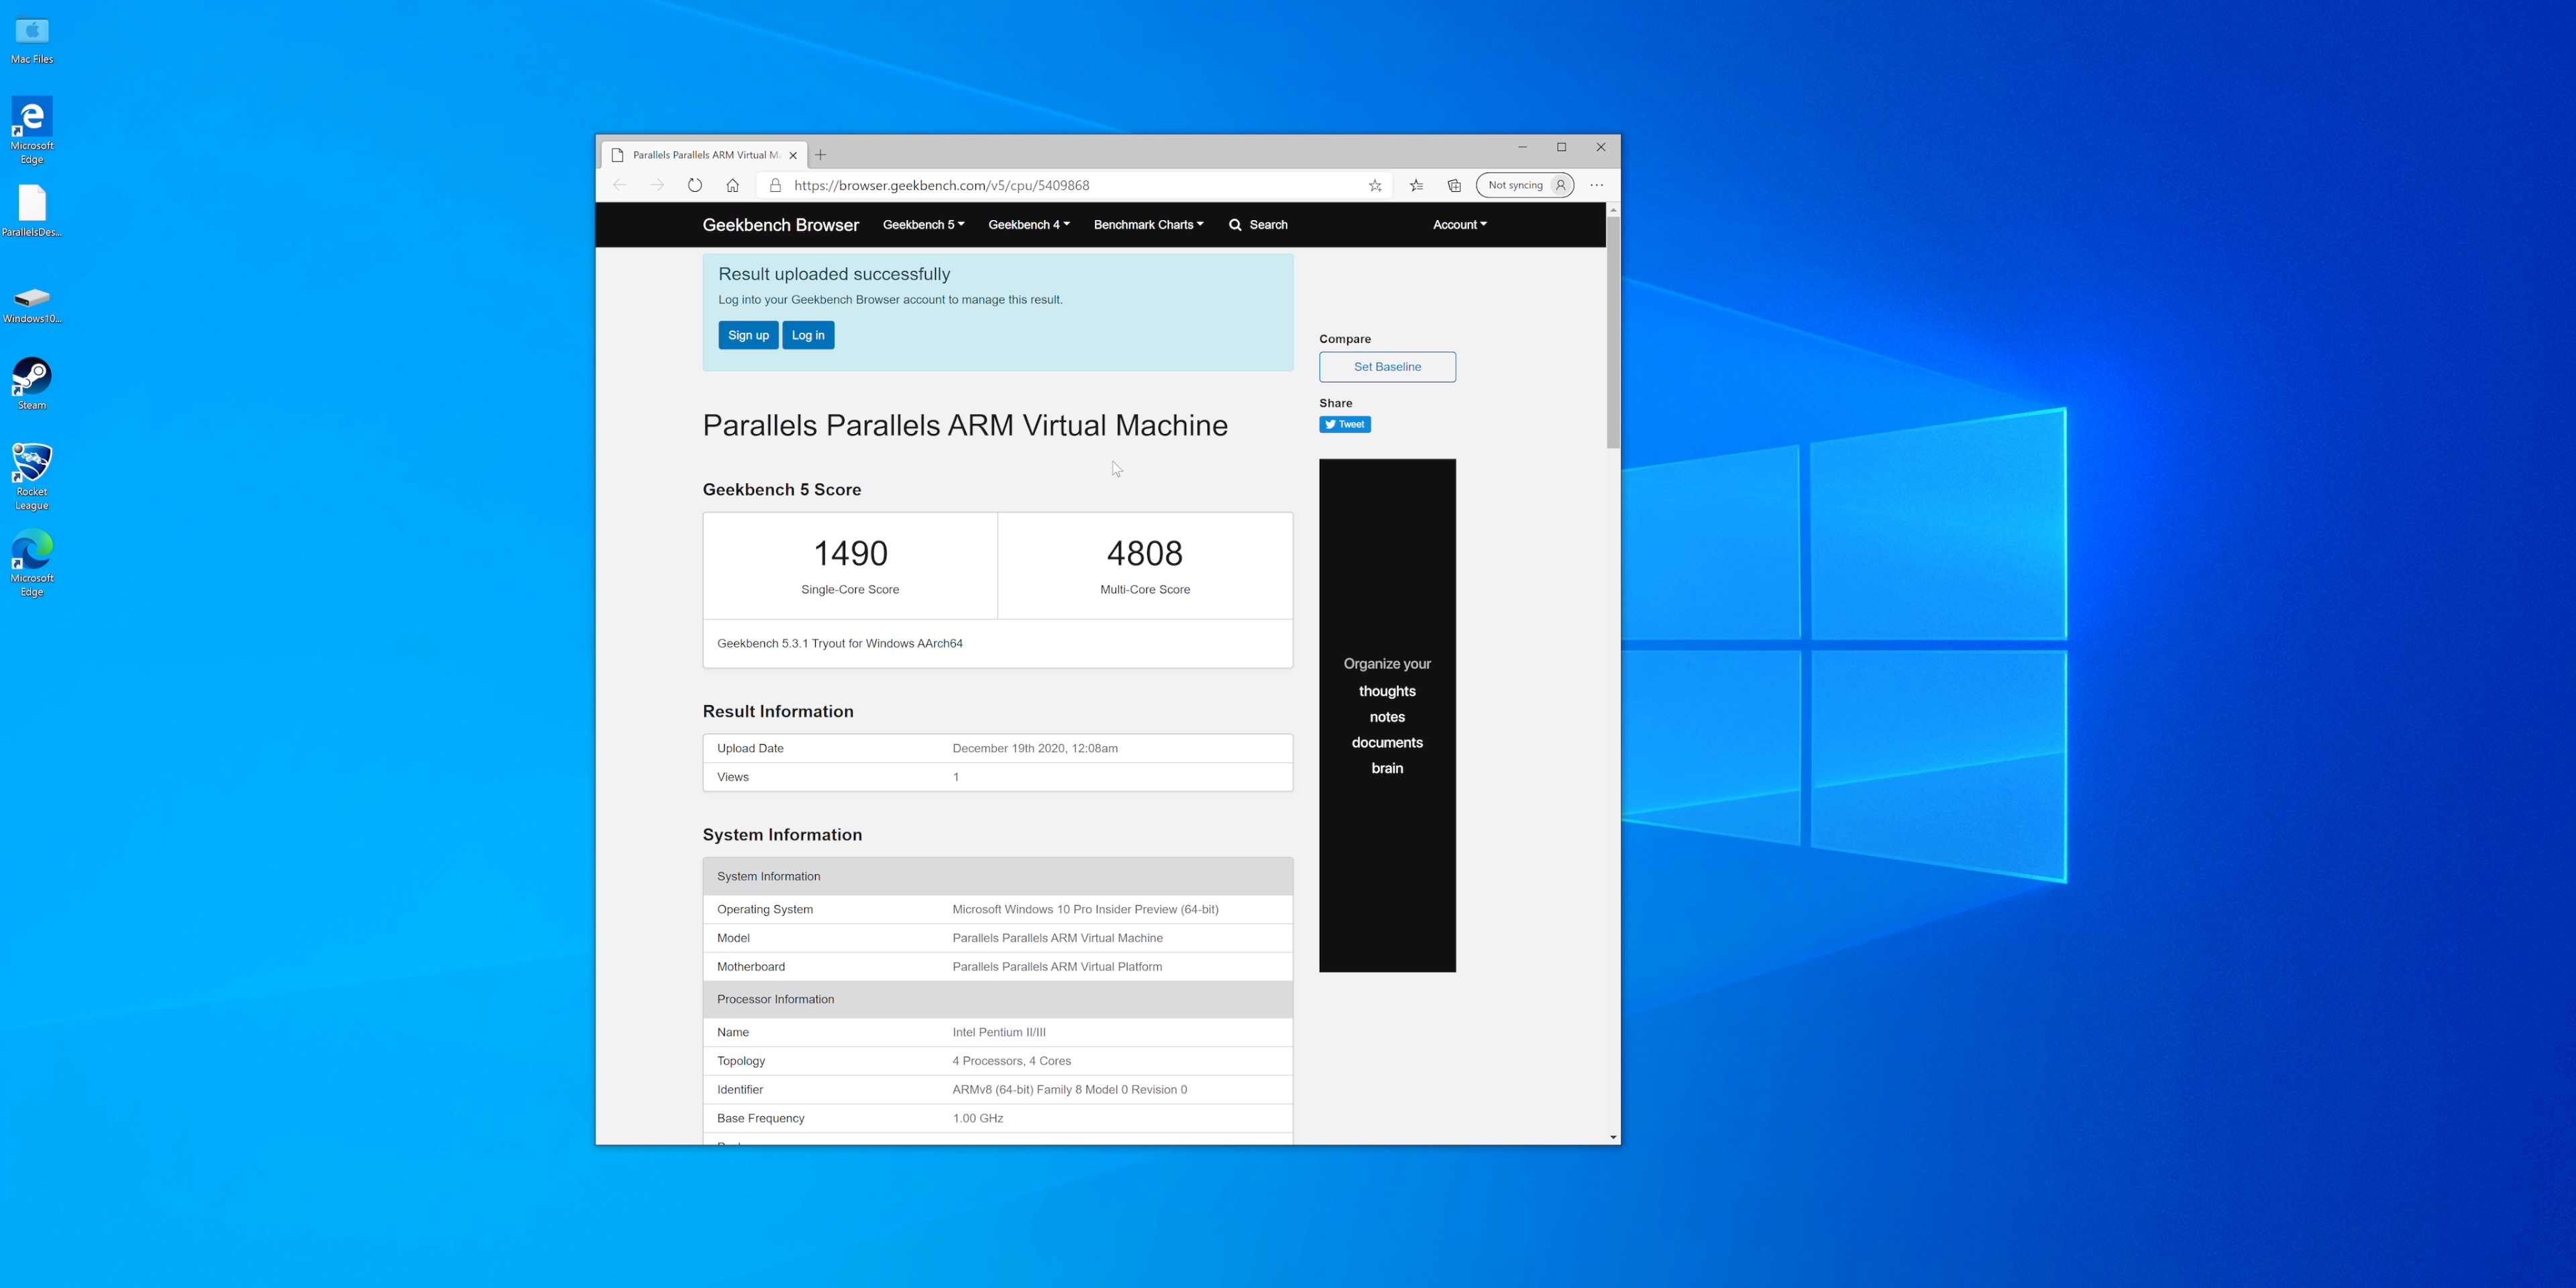Open the Collections icon
Image resolution: width=2576 pixels, height=1288 pixels.
1454,185
